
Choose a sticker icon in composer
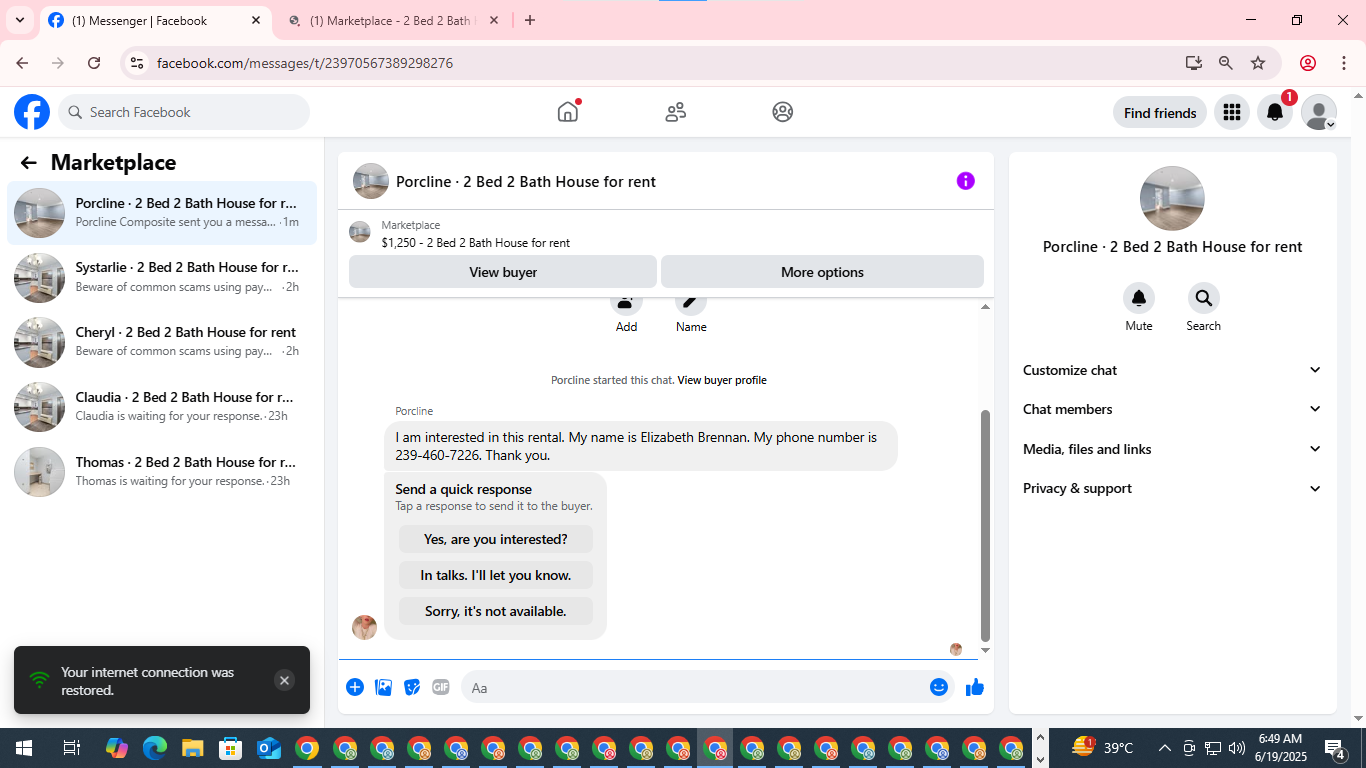(412, 687)
